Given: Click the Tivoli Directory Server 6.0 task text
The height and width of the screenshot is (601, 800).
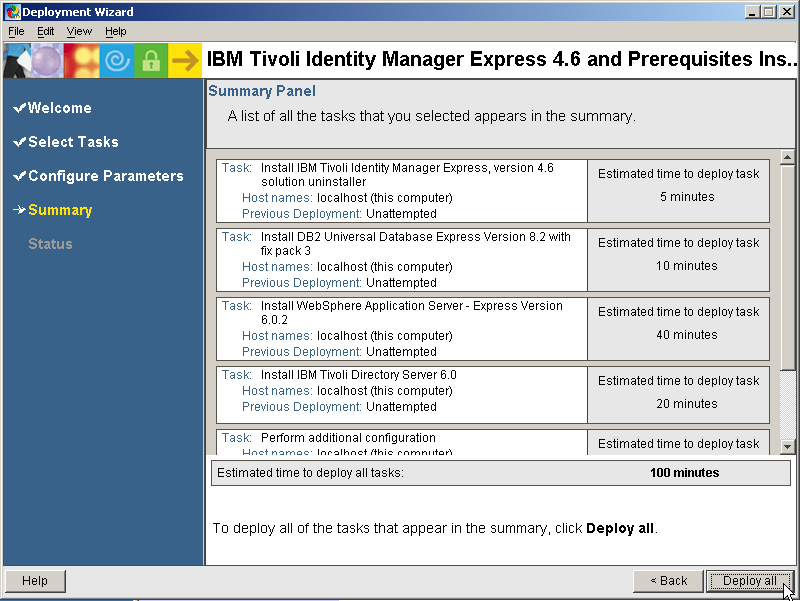Looking at the screenshot, I should 359,374.
